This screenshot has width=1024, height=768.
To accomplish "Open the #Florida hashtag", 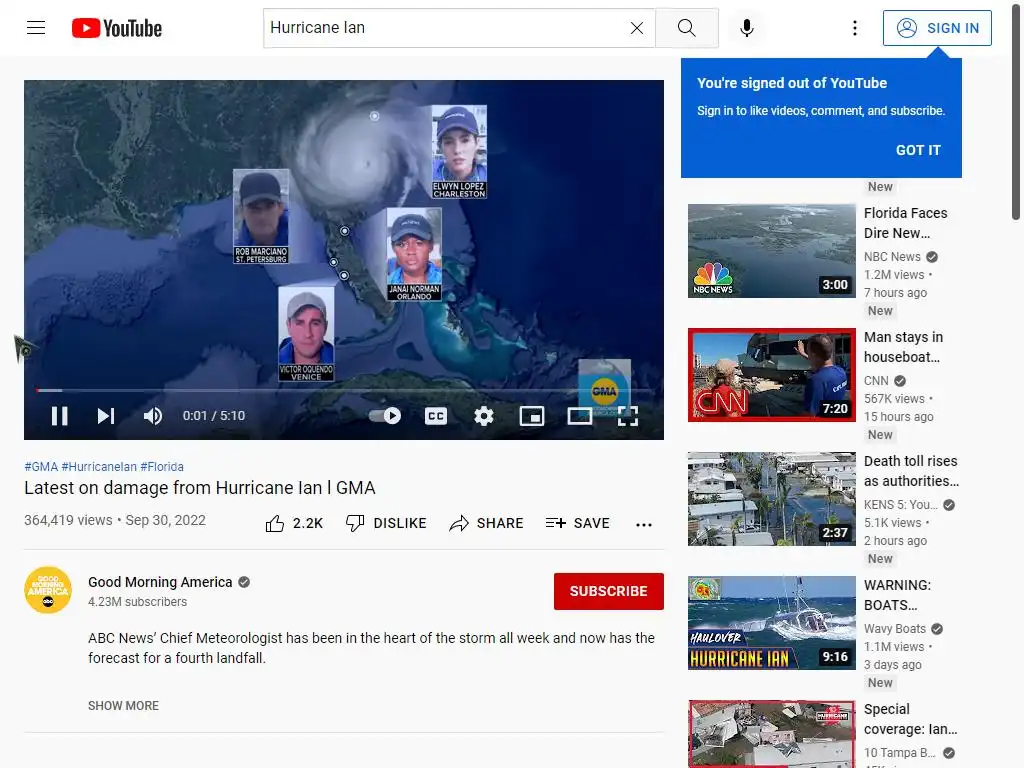I will coord(162,467).
